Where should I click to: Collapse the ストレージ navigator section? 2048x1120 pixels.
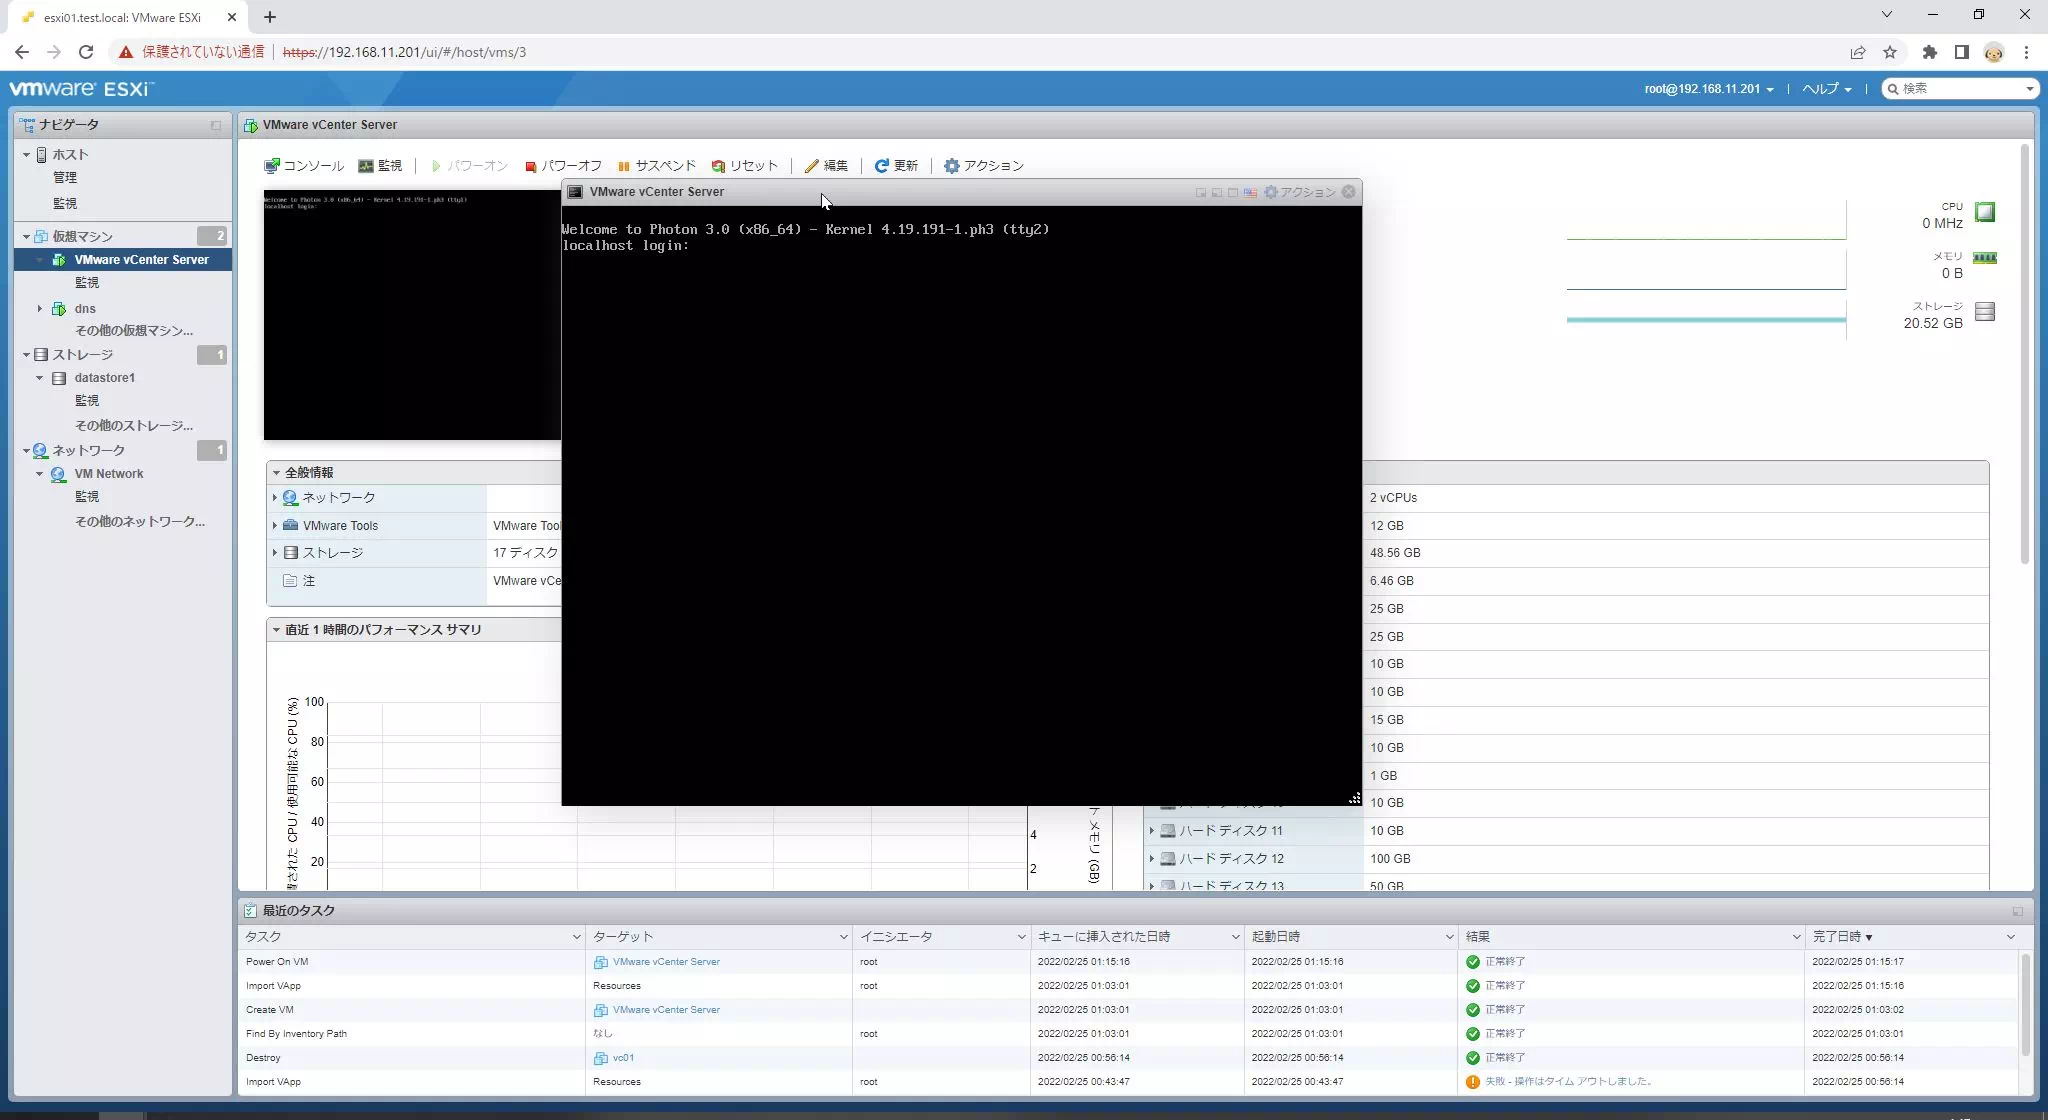pyautogui.click(x=26, y=355)
